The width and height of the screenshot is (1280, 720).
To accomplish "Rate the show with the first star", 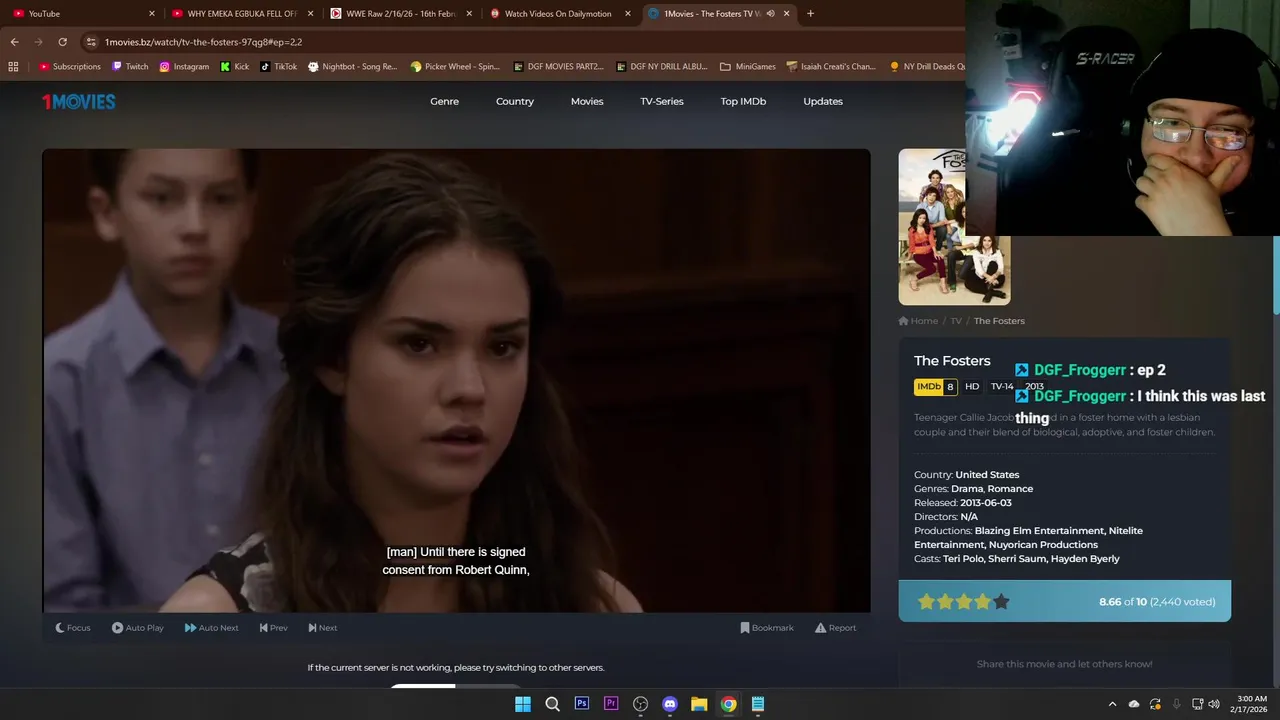I will point(926,601).
